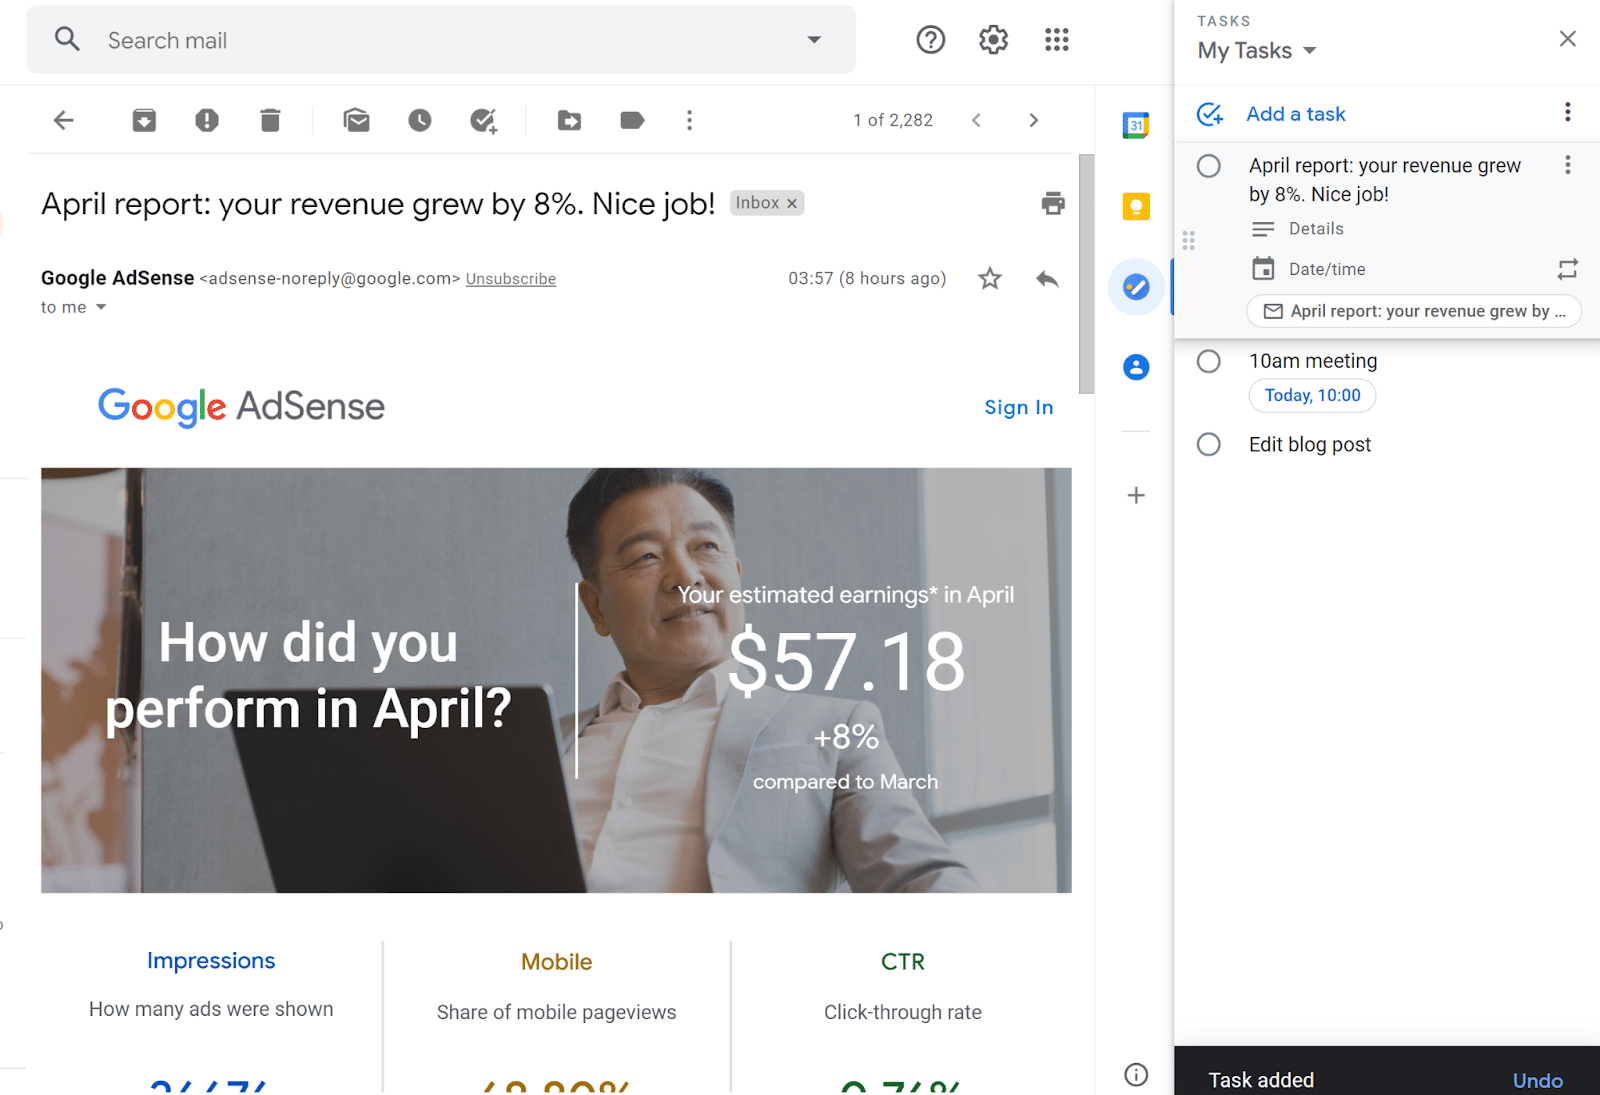Archive the open email
Image resolution: width=1600 pixels, height=1095 pixels.
[x=143, y=120]
